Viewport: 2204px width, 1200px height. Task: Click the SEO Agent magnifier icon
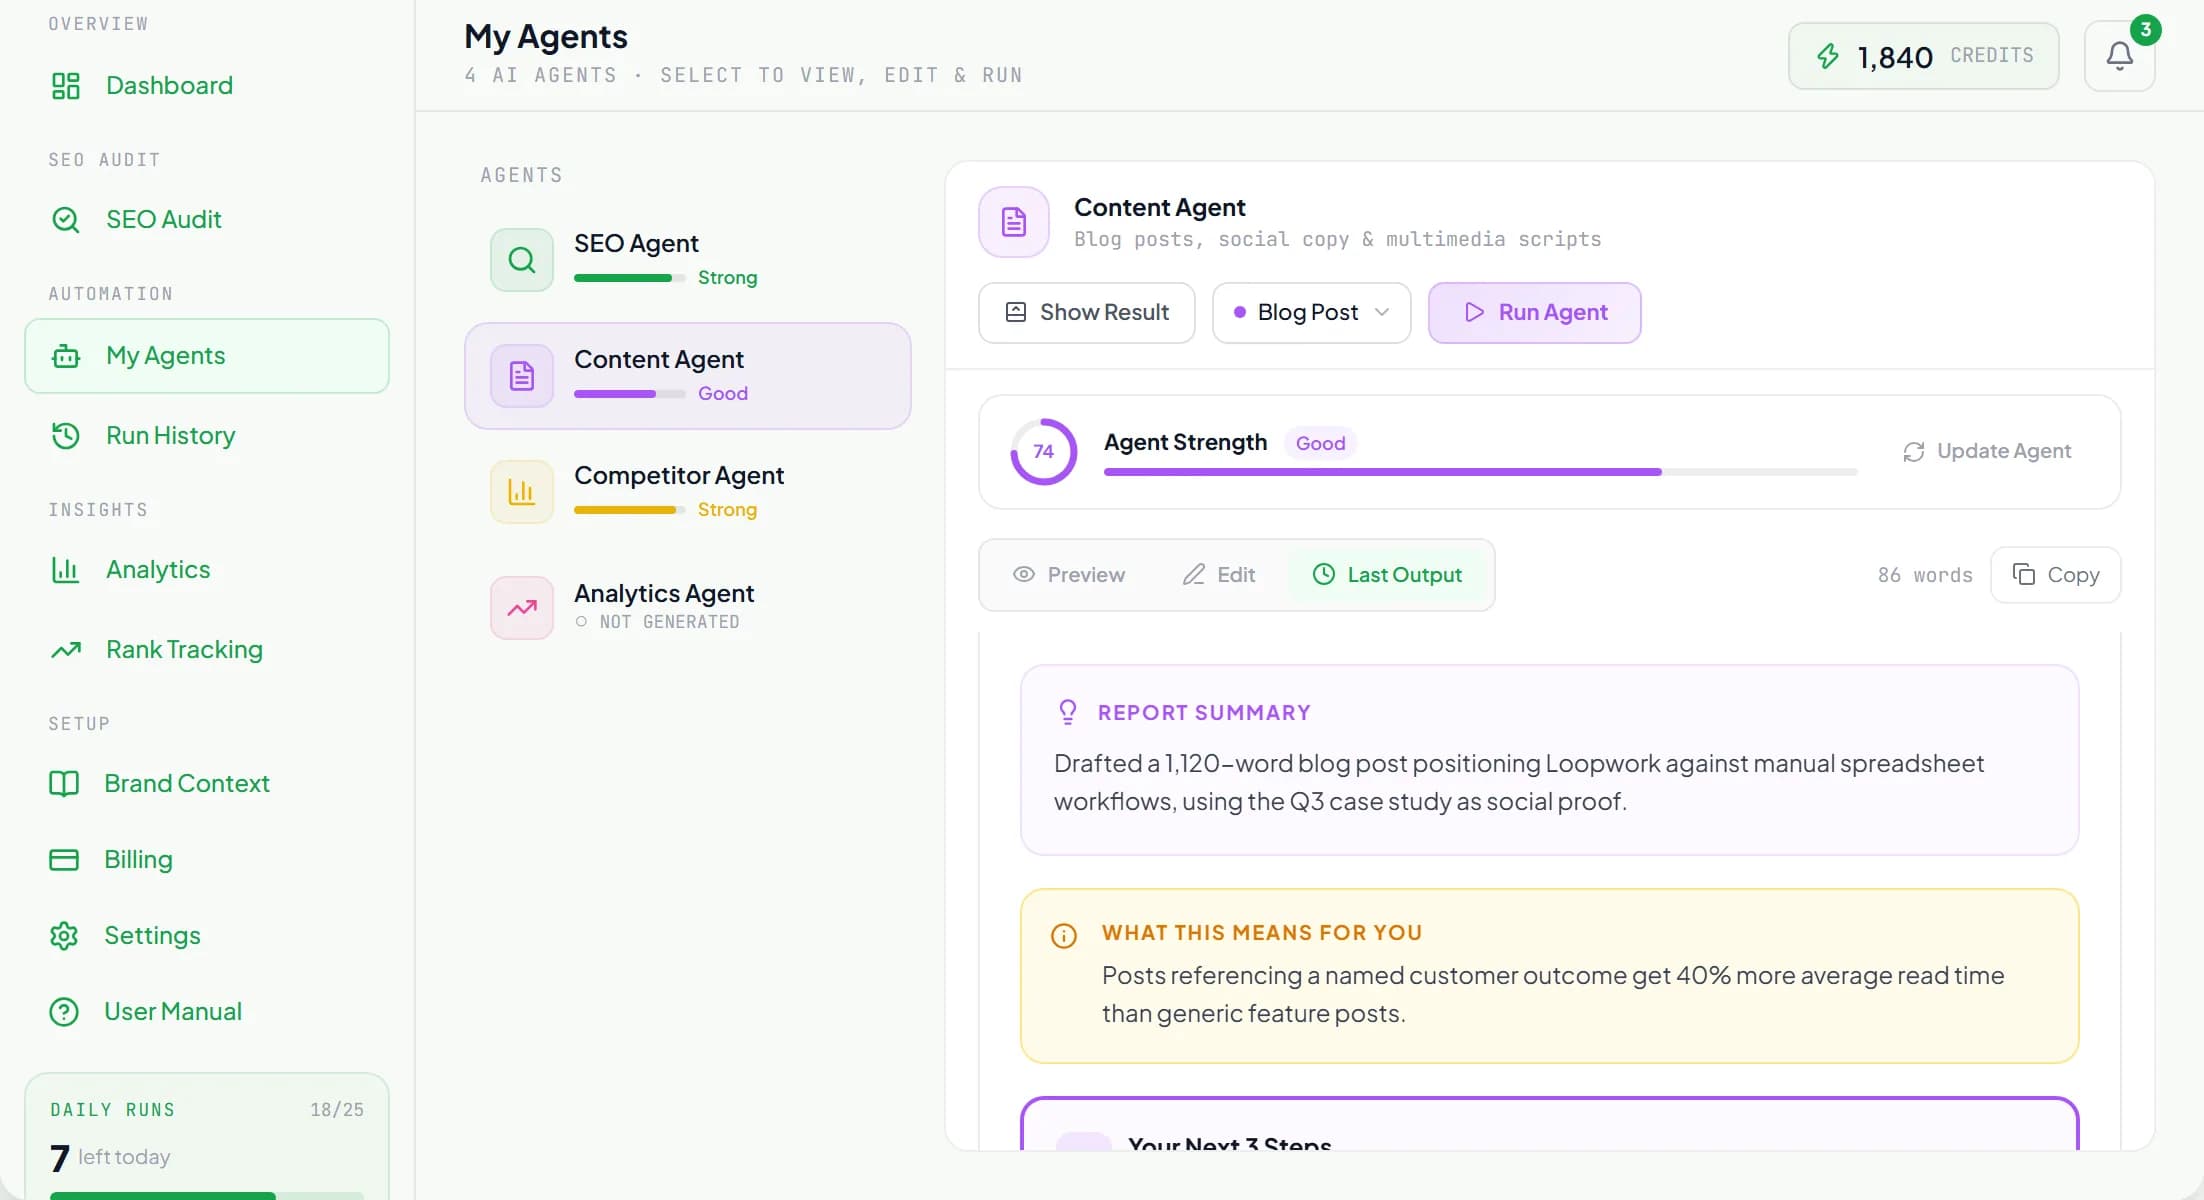522,260
